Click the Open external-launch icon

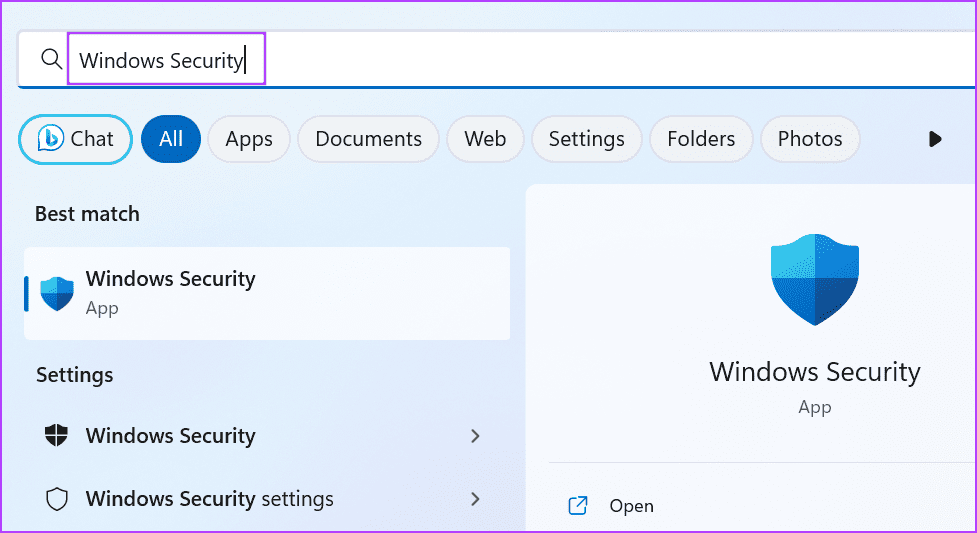pyautogui.click(x=578, y=506)
